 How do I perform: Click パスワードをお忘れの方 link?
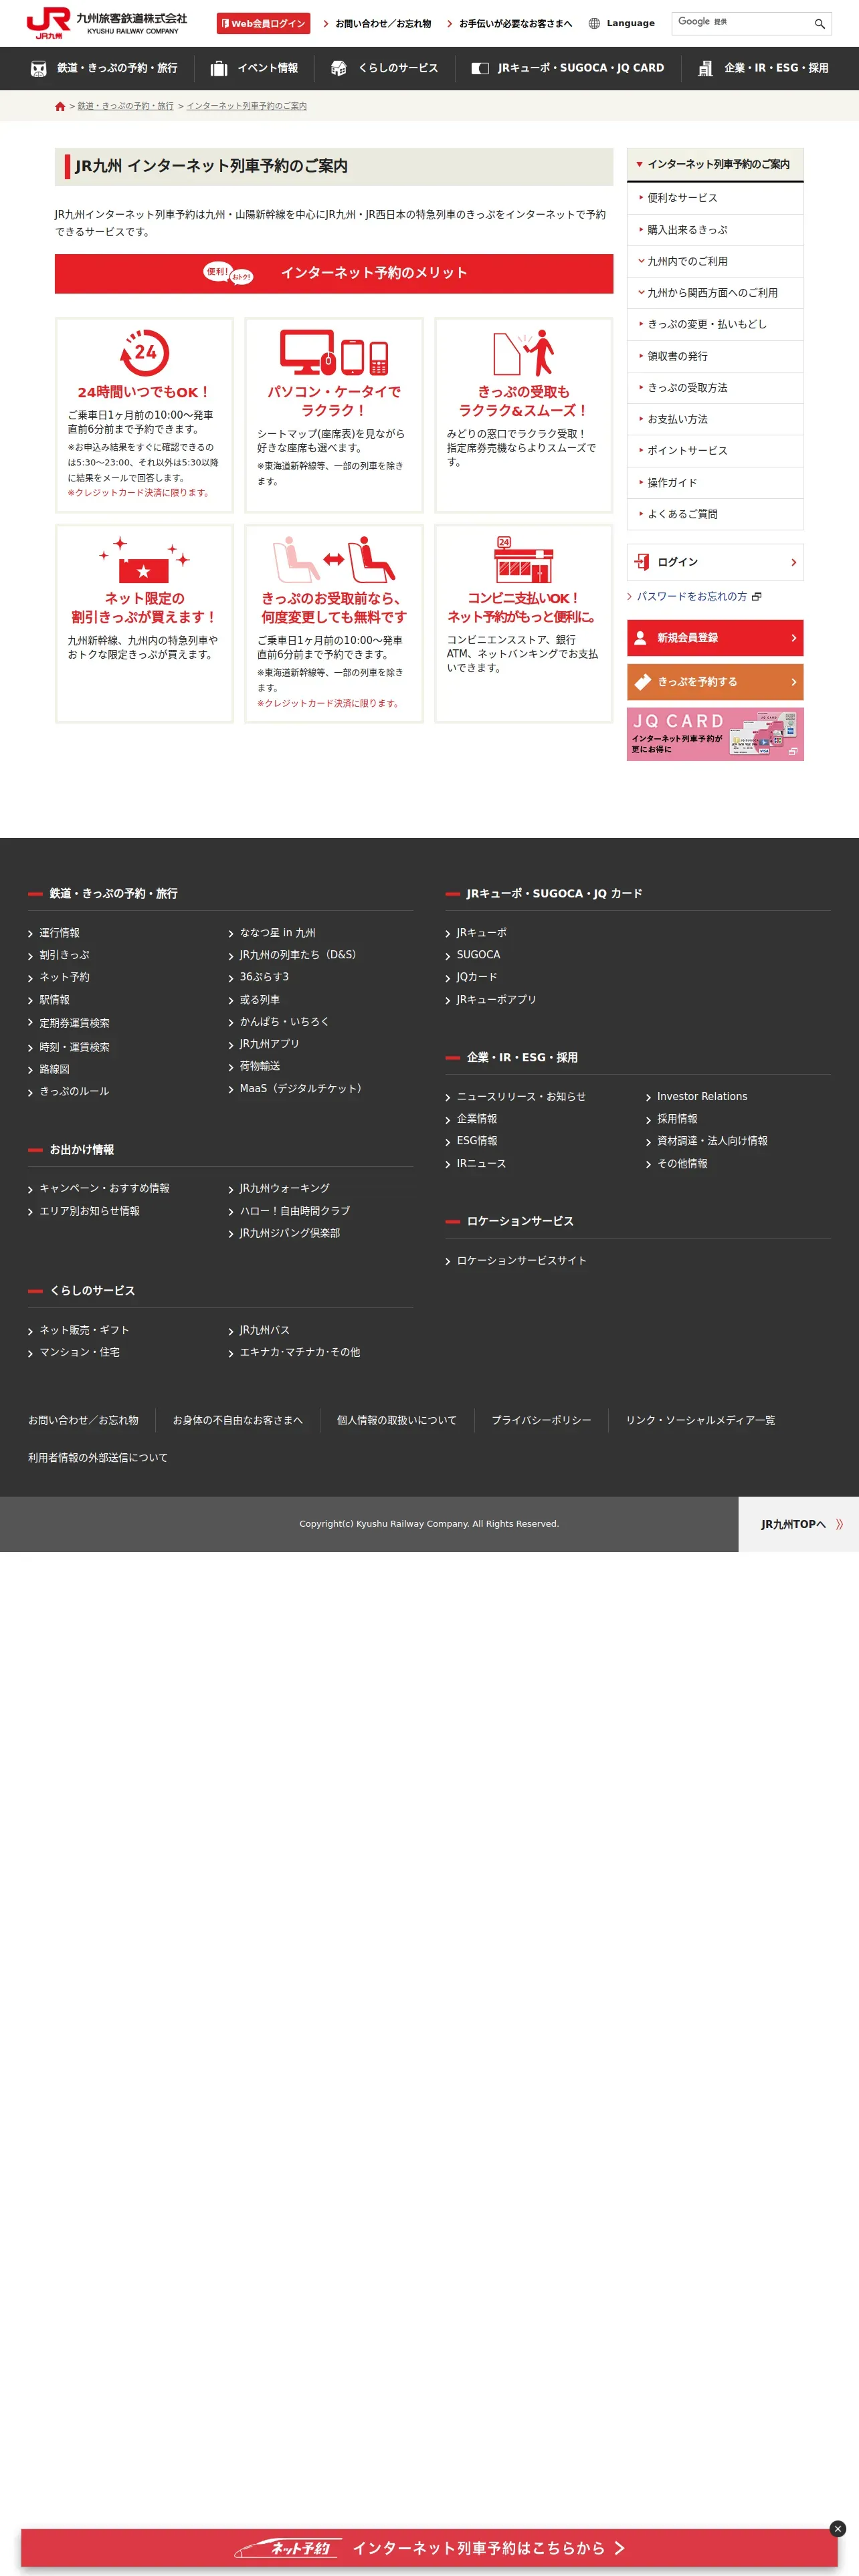(x=692, y=597)
